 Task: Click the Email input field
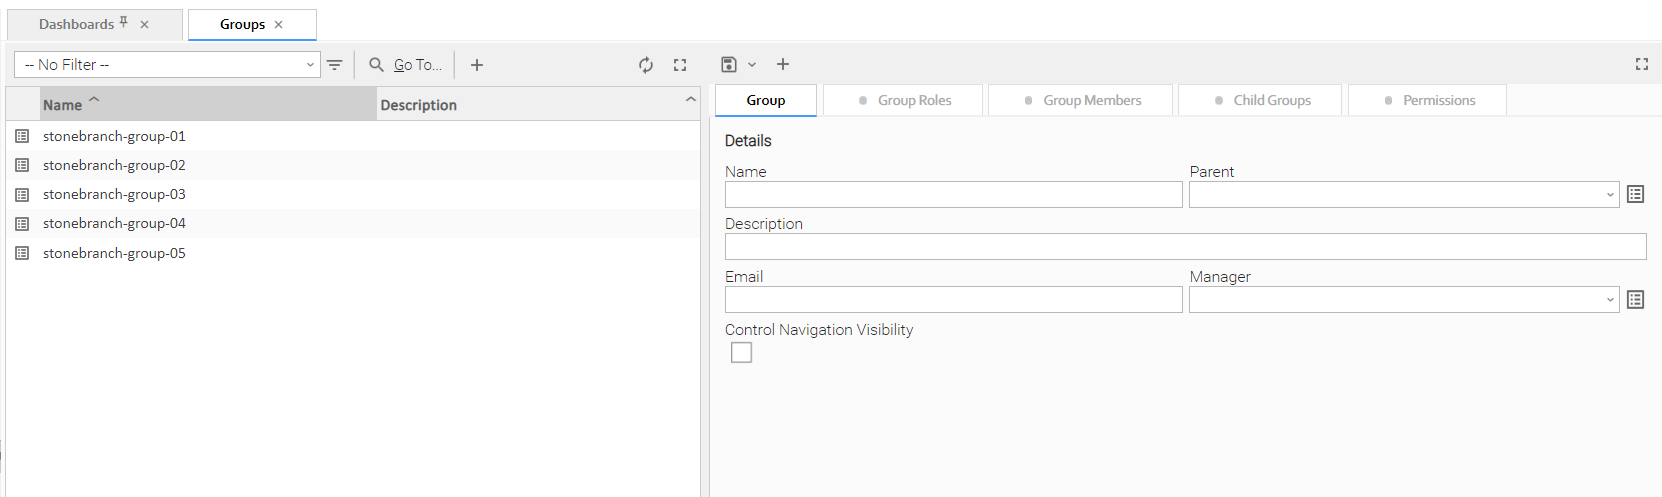953,300
